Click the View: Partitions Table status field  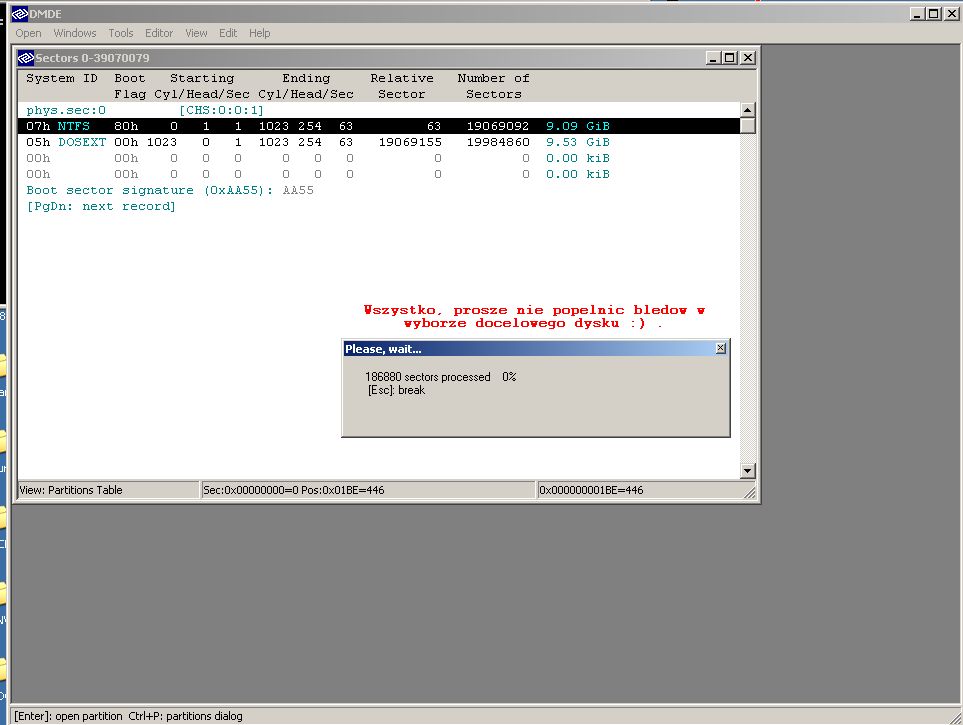pyautogui.click(x=107, y=490)
